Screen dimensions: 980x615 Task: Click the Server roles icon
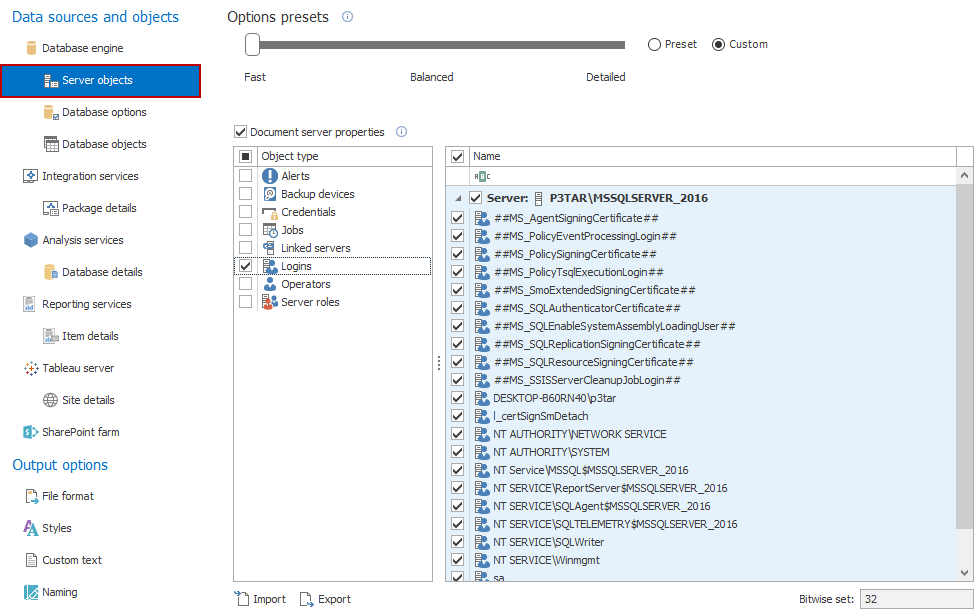269,302
